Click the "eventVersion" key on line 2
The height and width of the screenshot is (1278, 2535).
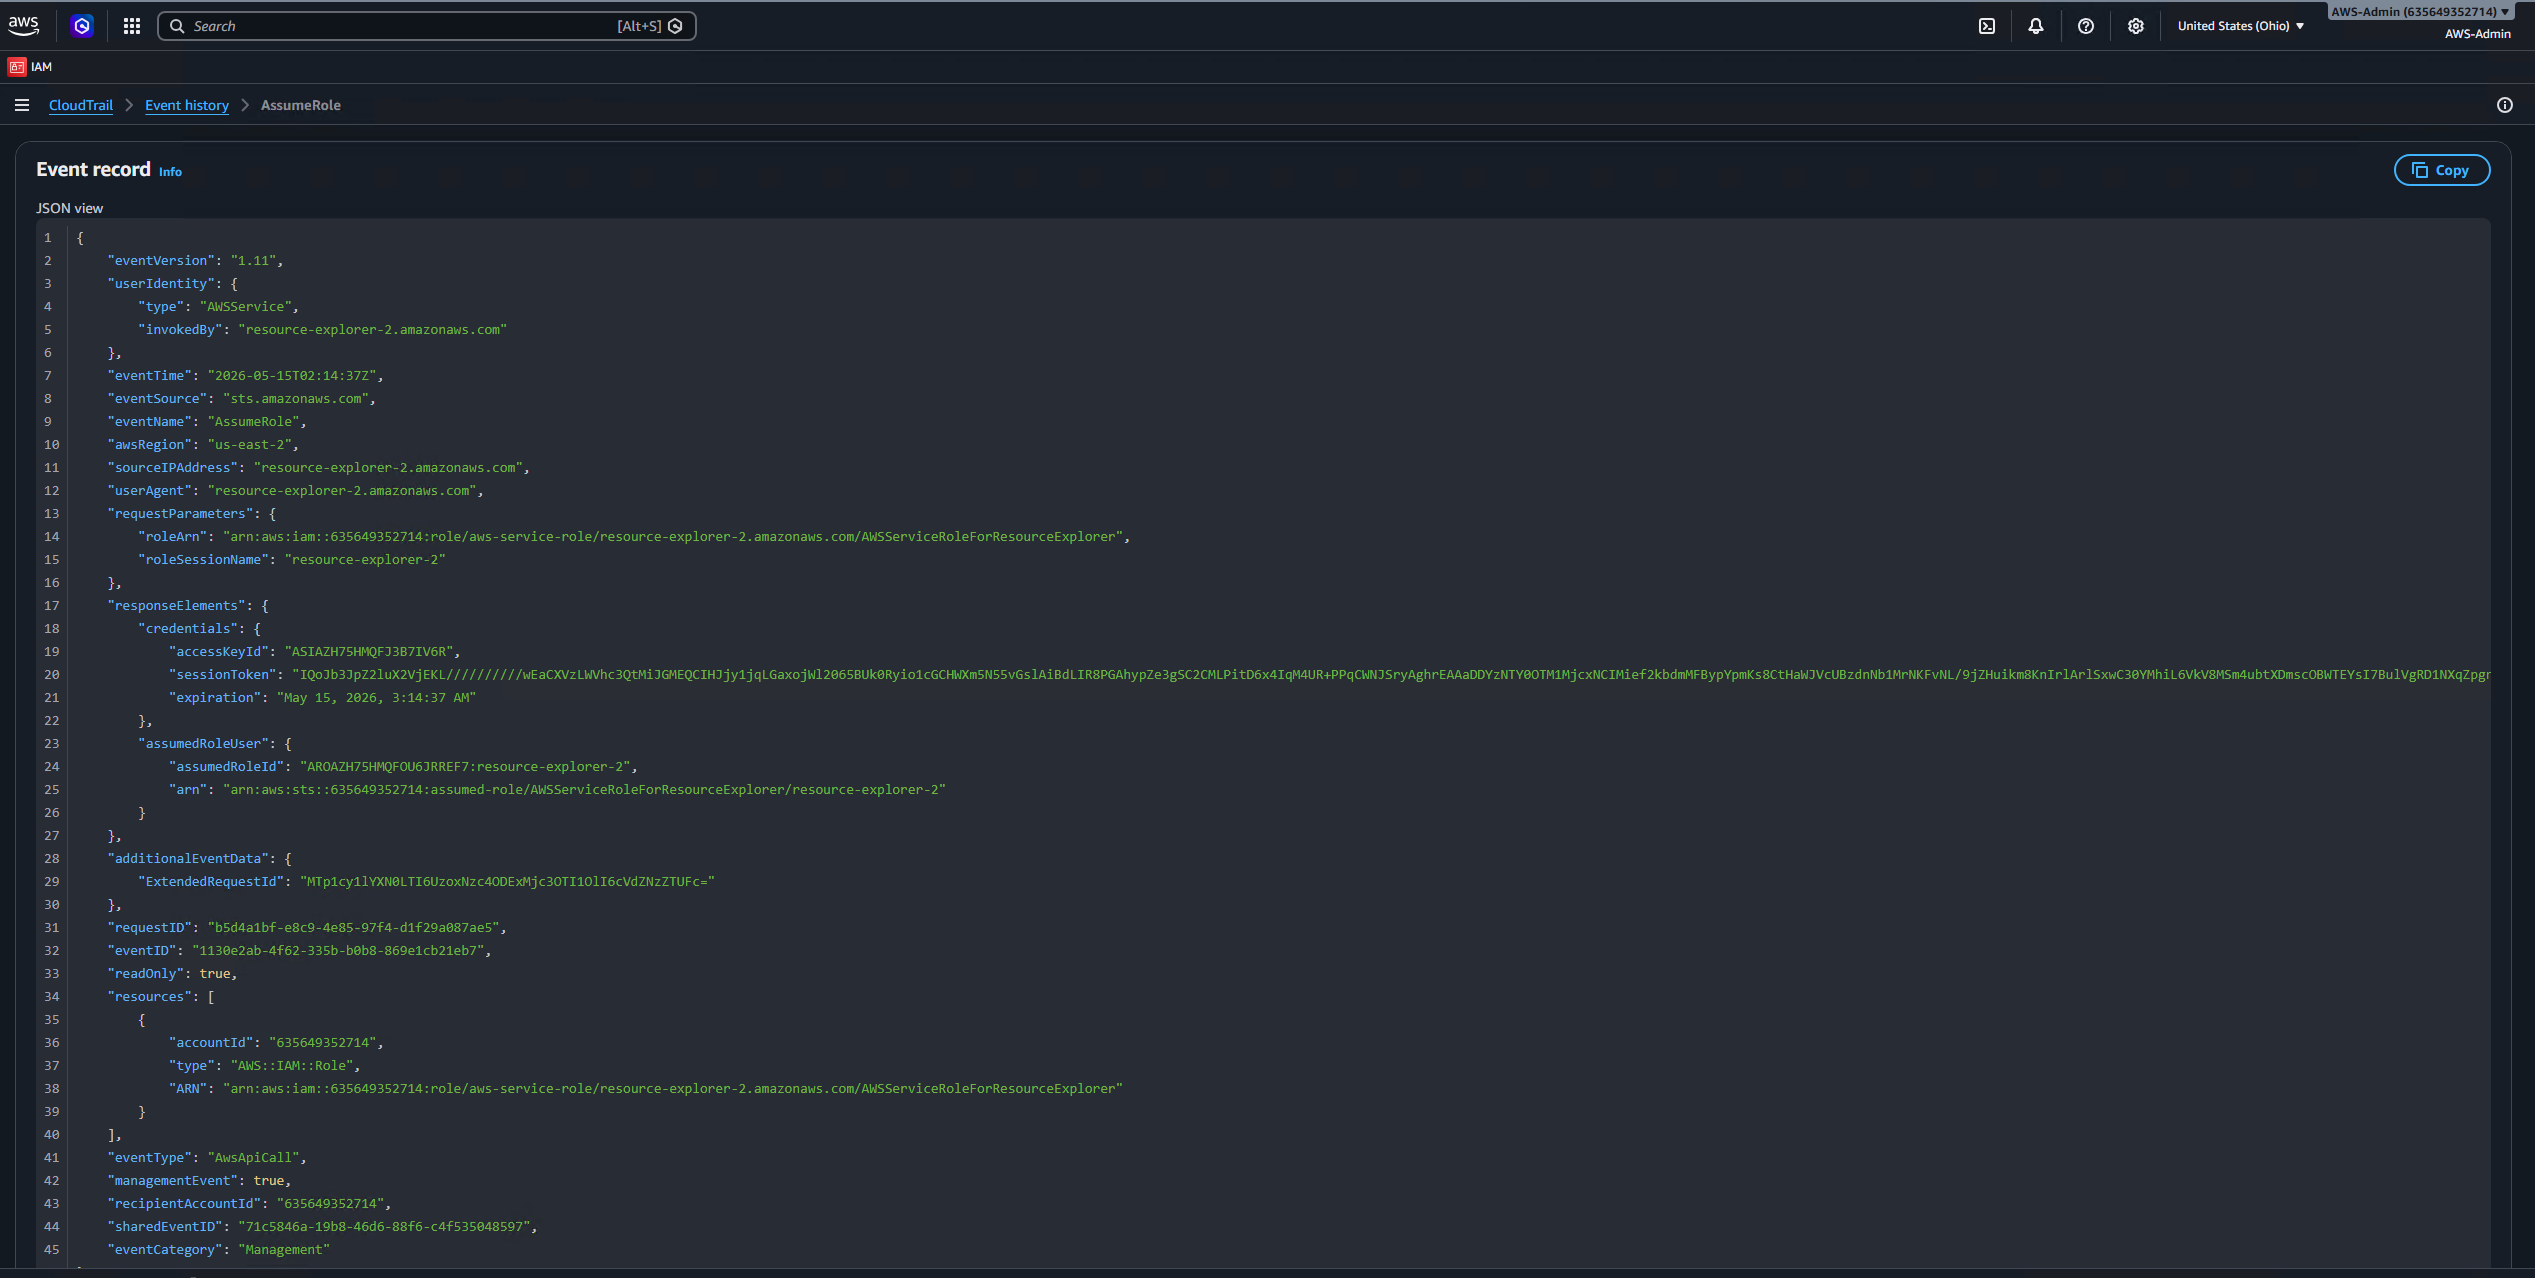pyautogui.click(x=161, y=261)
